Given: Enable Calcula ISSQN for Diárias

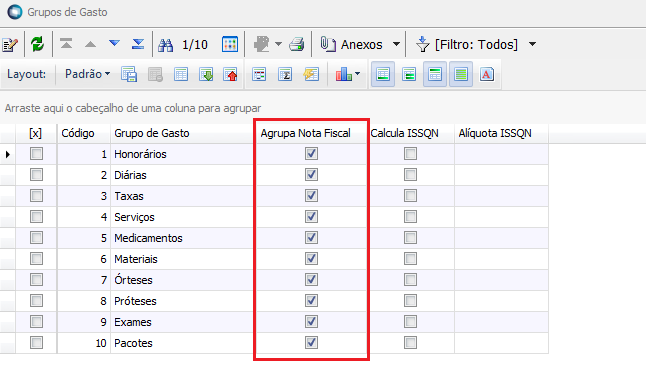Looking at the screenshot, I should (410, 175).
